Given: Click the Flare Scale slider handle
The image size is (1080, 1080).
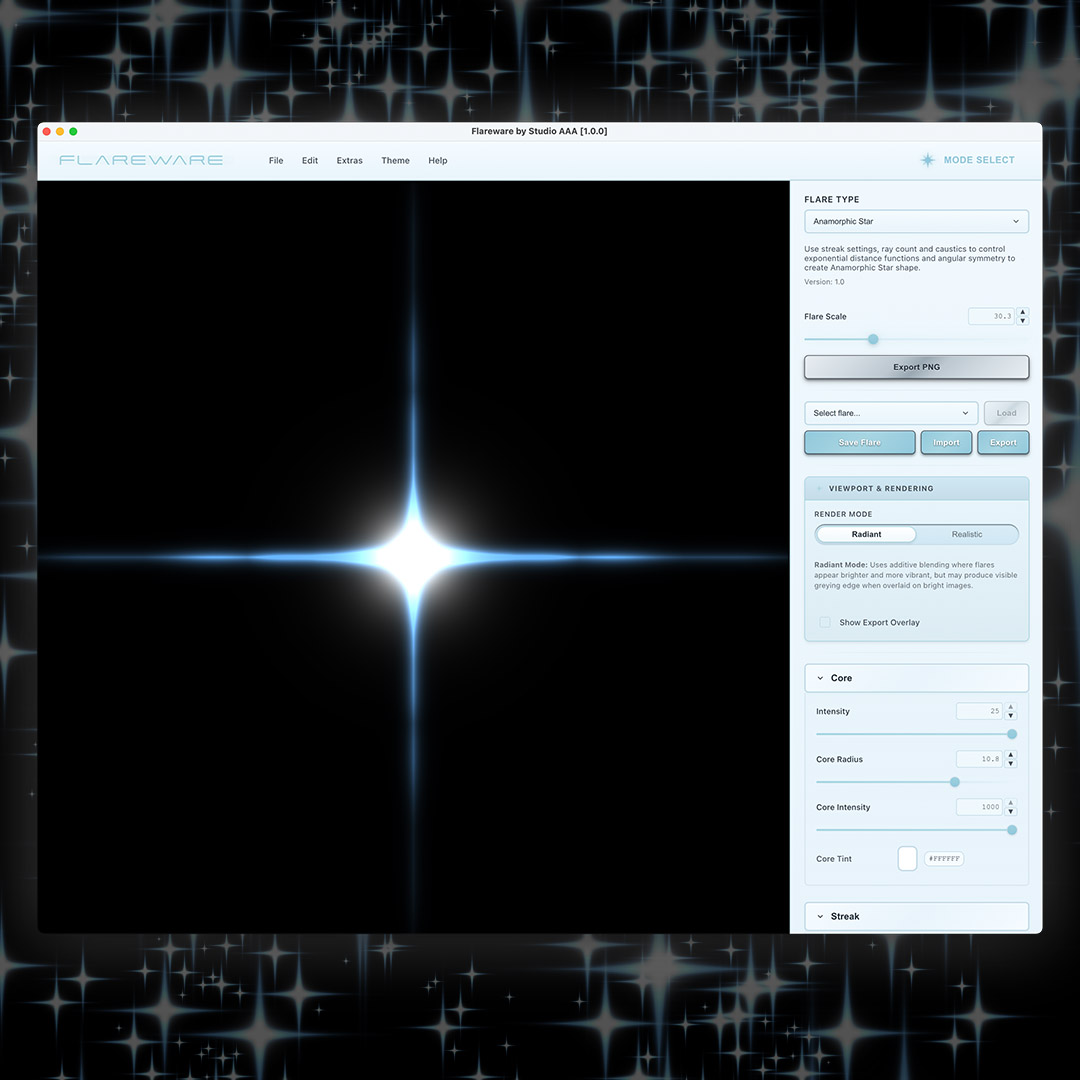Looking at the screenshot, I should click(x=873, y=339).
